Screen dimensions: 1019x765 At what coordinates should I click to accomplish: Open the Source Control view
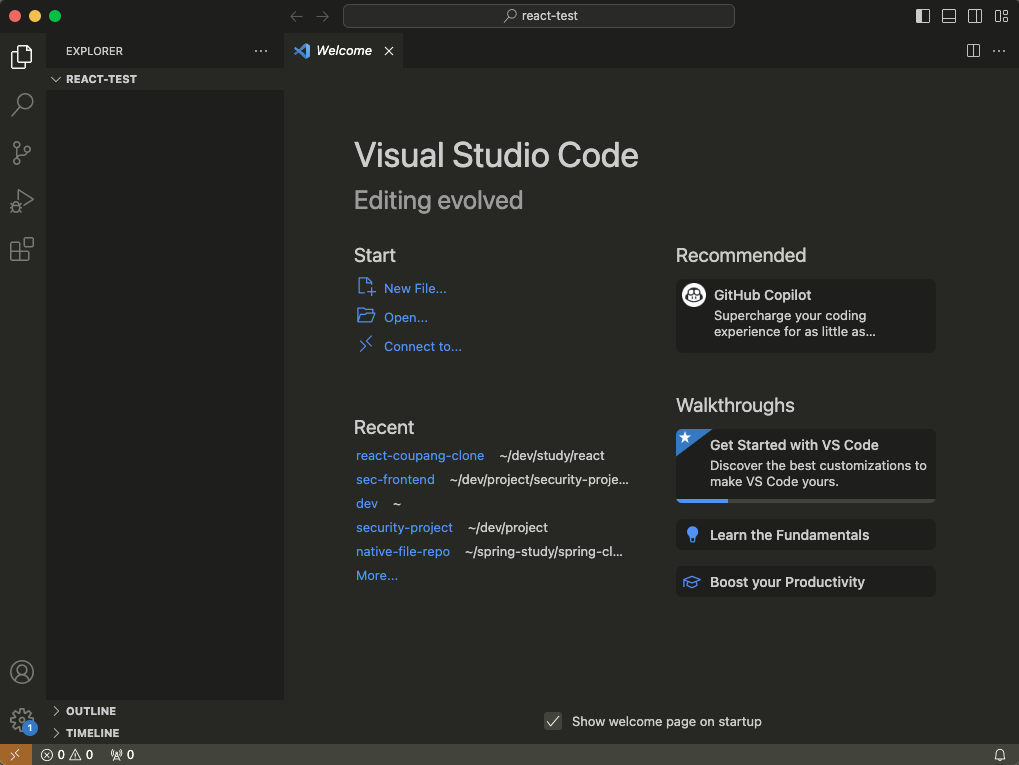tap(22, 153)
